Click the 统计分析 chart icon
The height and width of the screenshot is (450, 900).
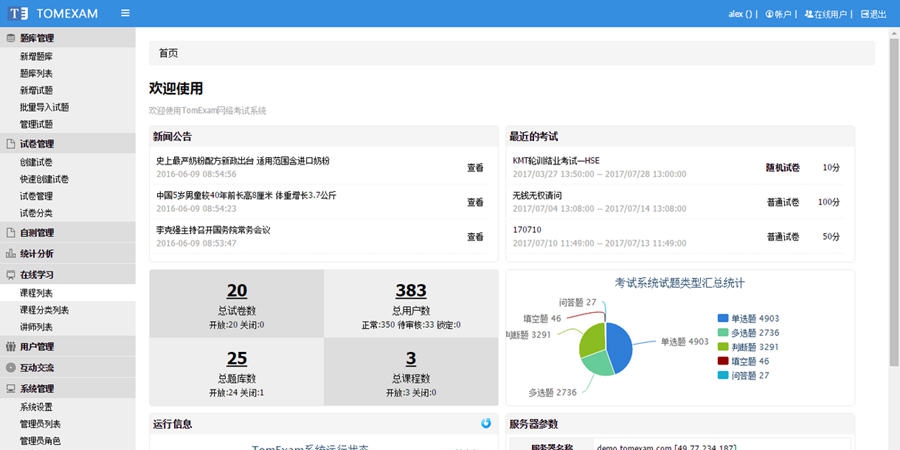11,254
